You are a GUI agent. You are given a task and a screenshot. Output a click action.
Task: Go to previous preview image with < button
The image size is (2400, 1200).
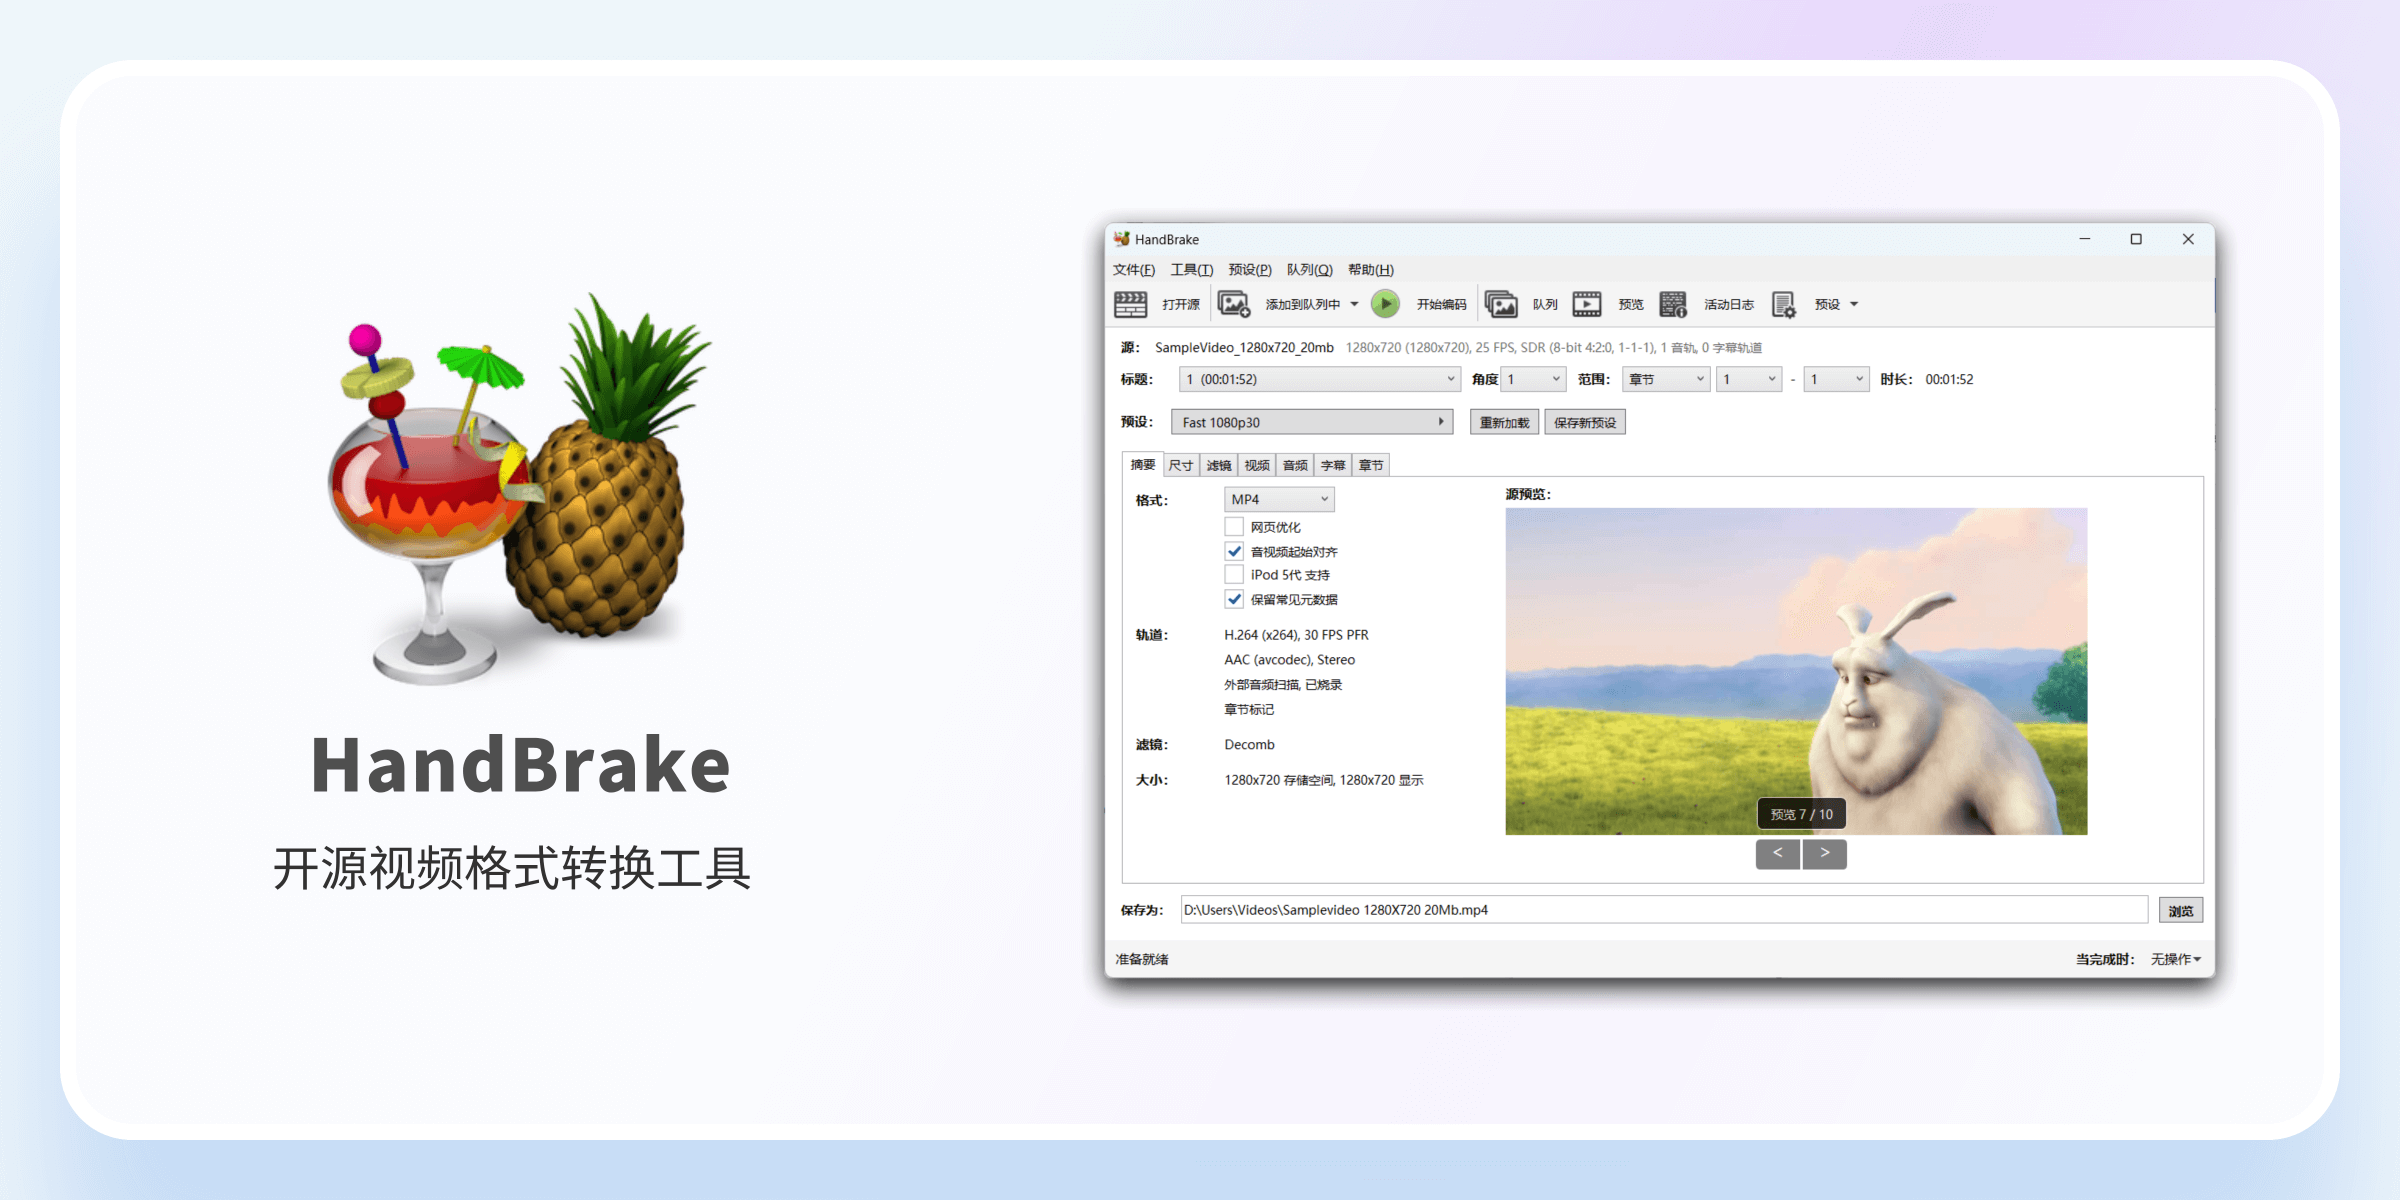(1778, 853)
